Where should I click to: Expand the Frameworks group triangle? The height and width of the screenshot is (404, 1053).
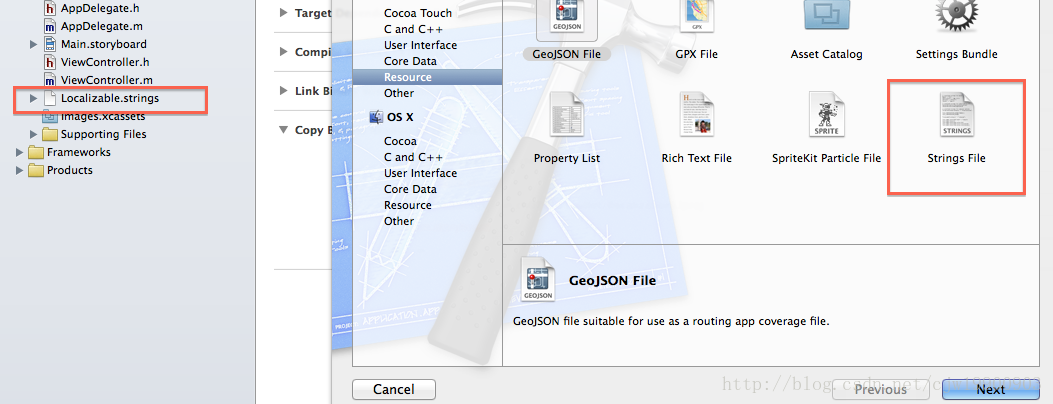click(x=19, y=152)
